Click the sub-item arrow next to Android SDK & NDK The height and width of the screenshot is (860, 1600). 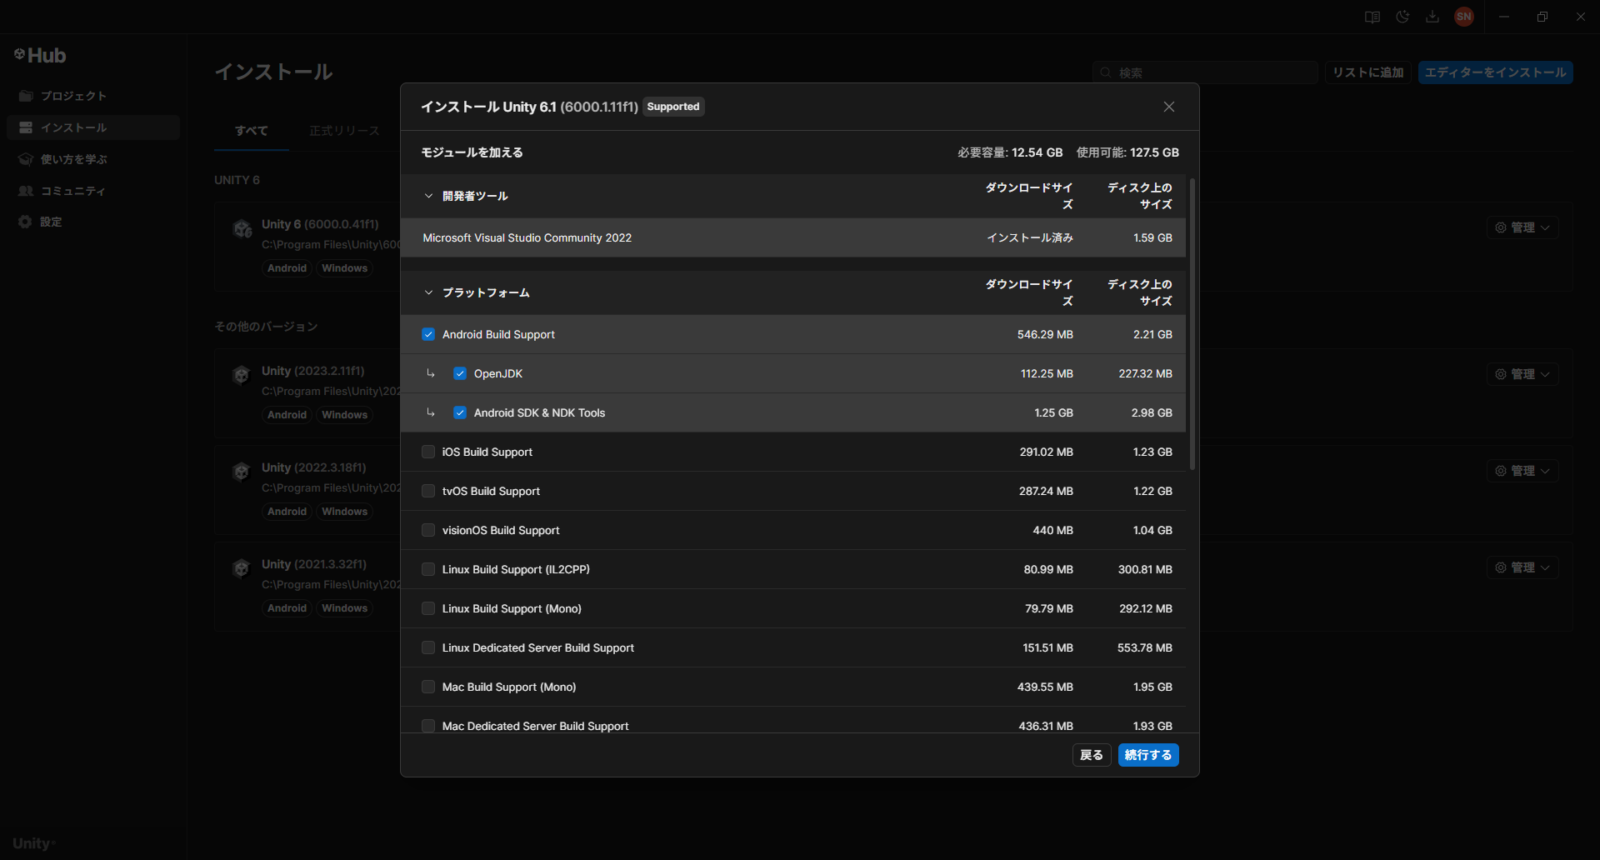431,412
